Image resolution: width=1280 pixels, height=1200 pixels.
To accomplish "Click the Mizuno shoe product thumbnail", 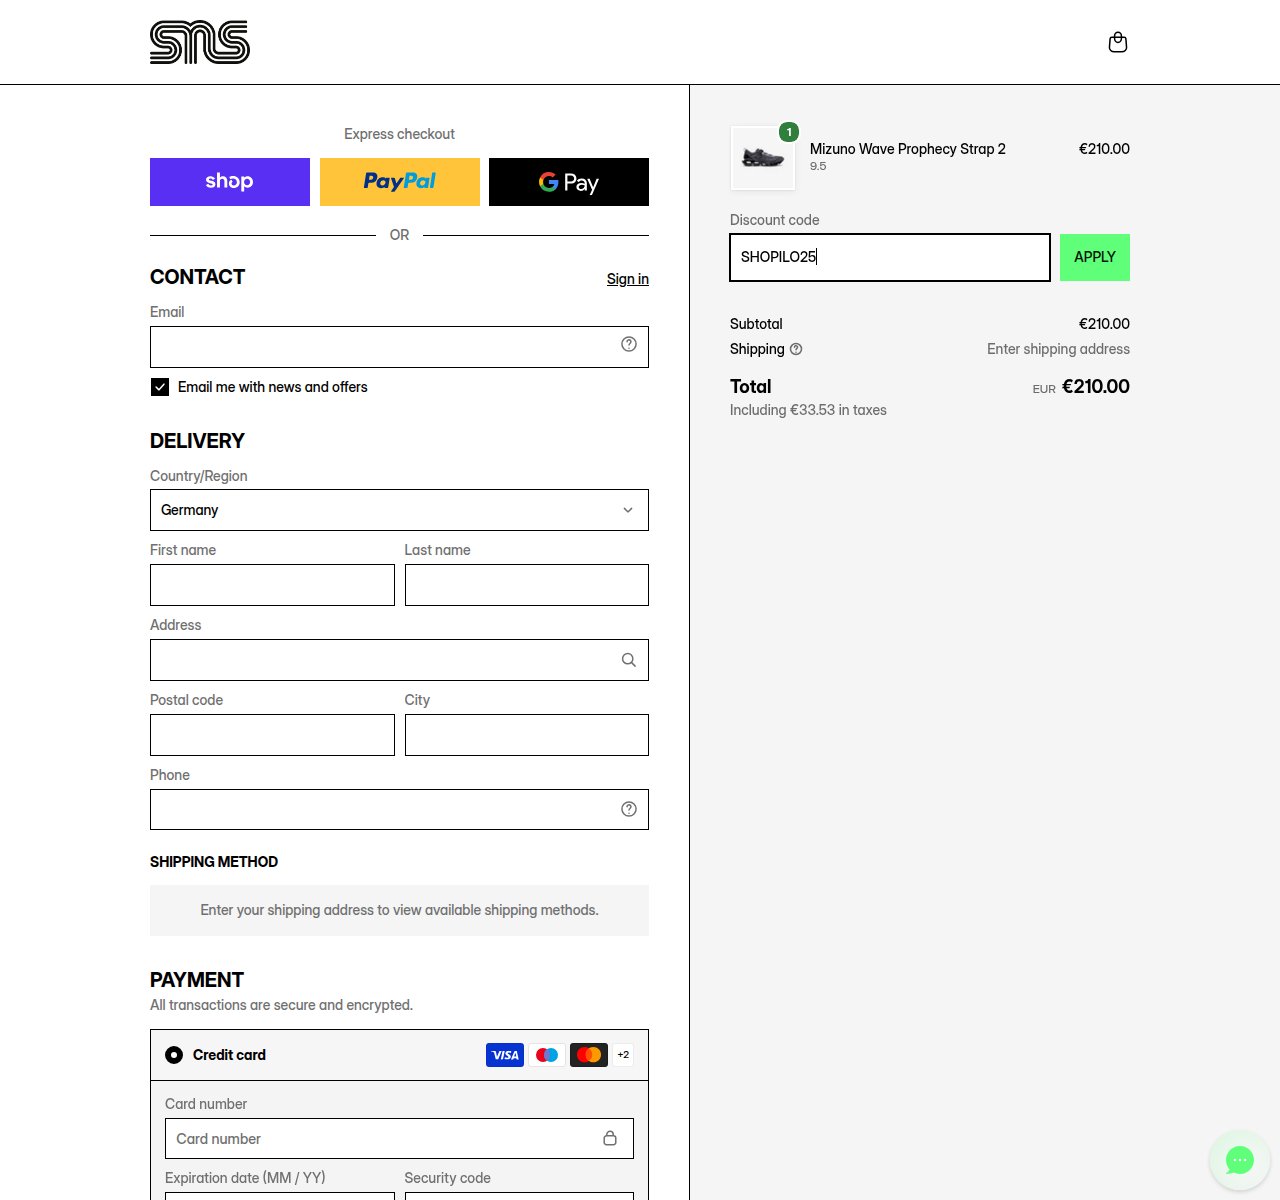I will pyautogui.click(x=763, y=158).
